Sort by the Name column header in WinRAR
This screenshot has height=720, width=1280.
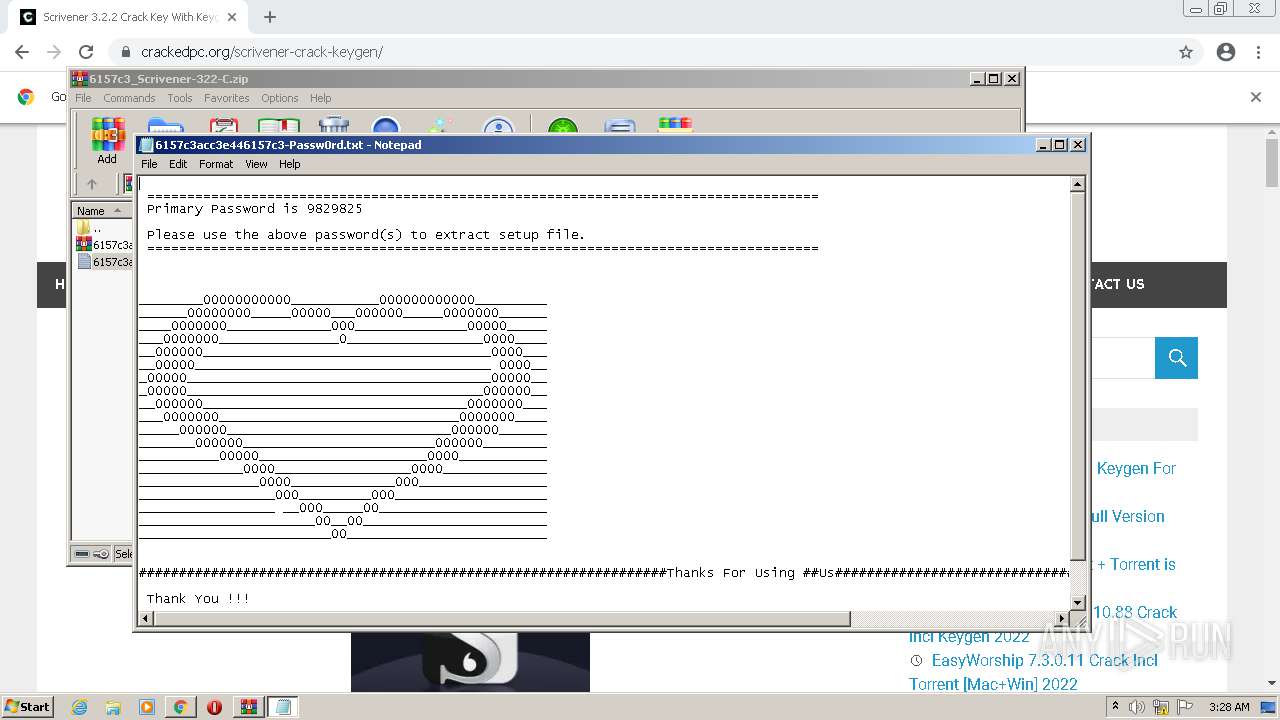[102, 211]
